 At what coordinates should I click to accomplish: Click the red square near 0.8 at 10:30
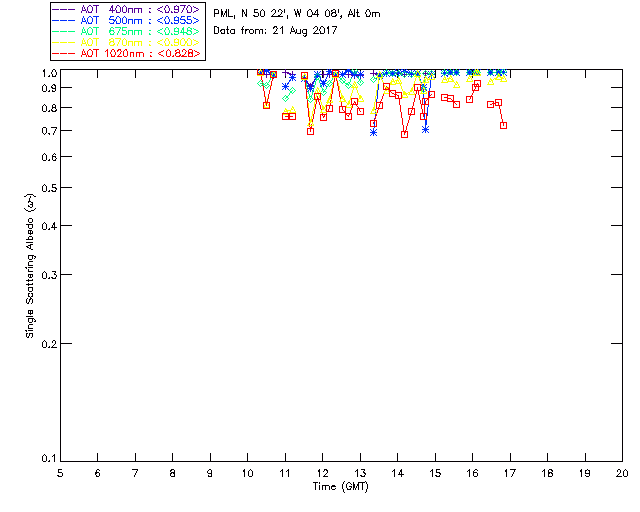point(267,105)
